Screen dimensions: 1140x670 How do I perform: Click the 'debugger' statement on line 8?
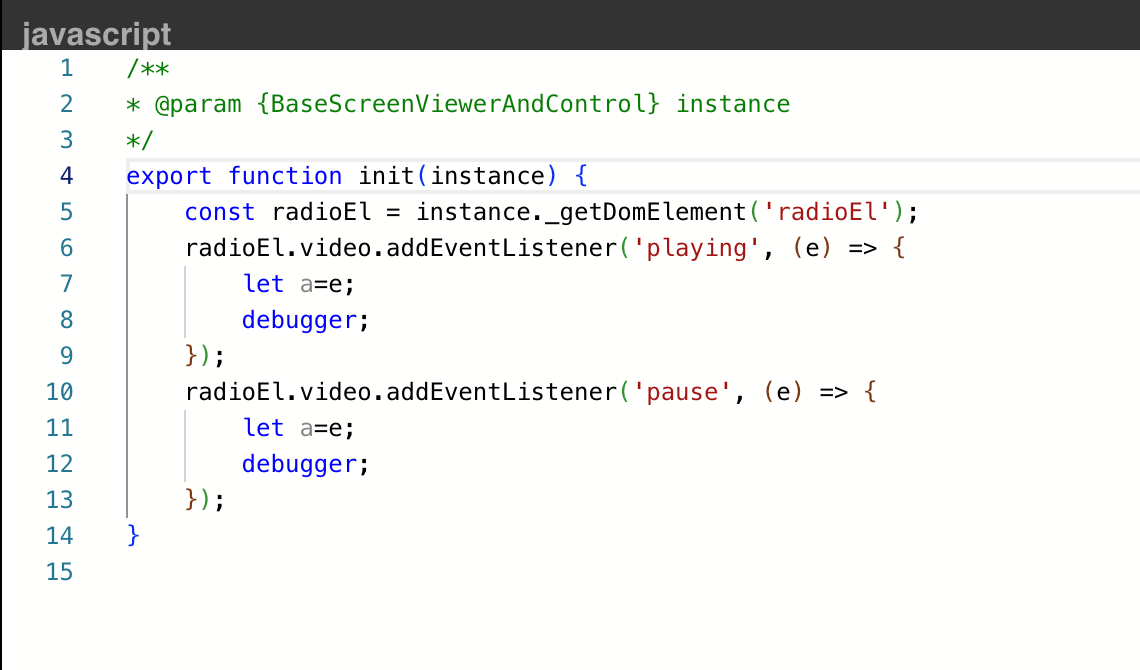click(299, 320)
